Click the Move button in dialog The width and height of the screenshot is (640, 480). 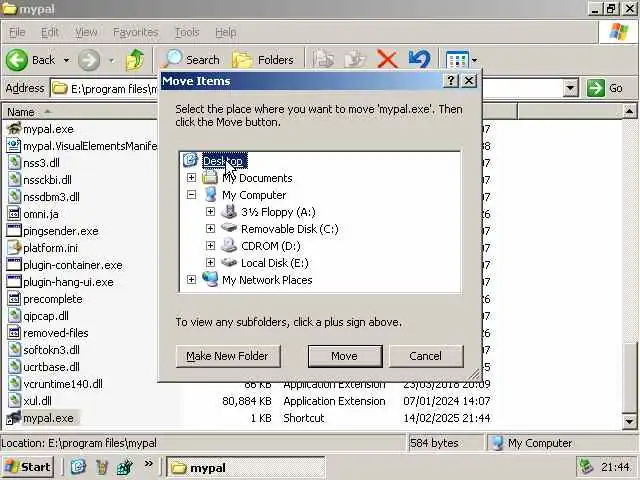345,356
